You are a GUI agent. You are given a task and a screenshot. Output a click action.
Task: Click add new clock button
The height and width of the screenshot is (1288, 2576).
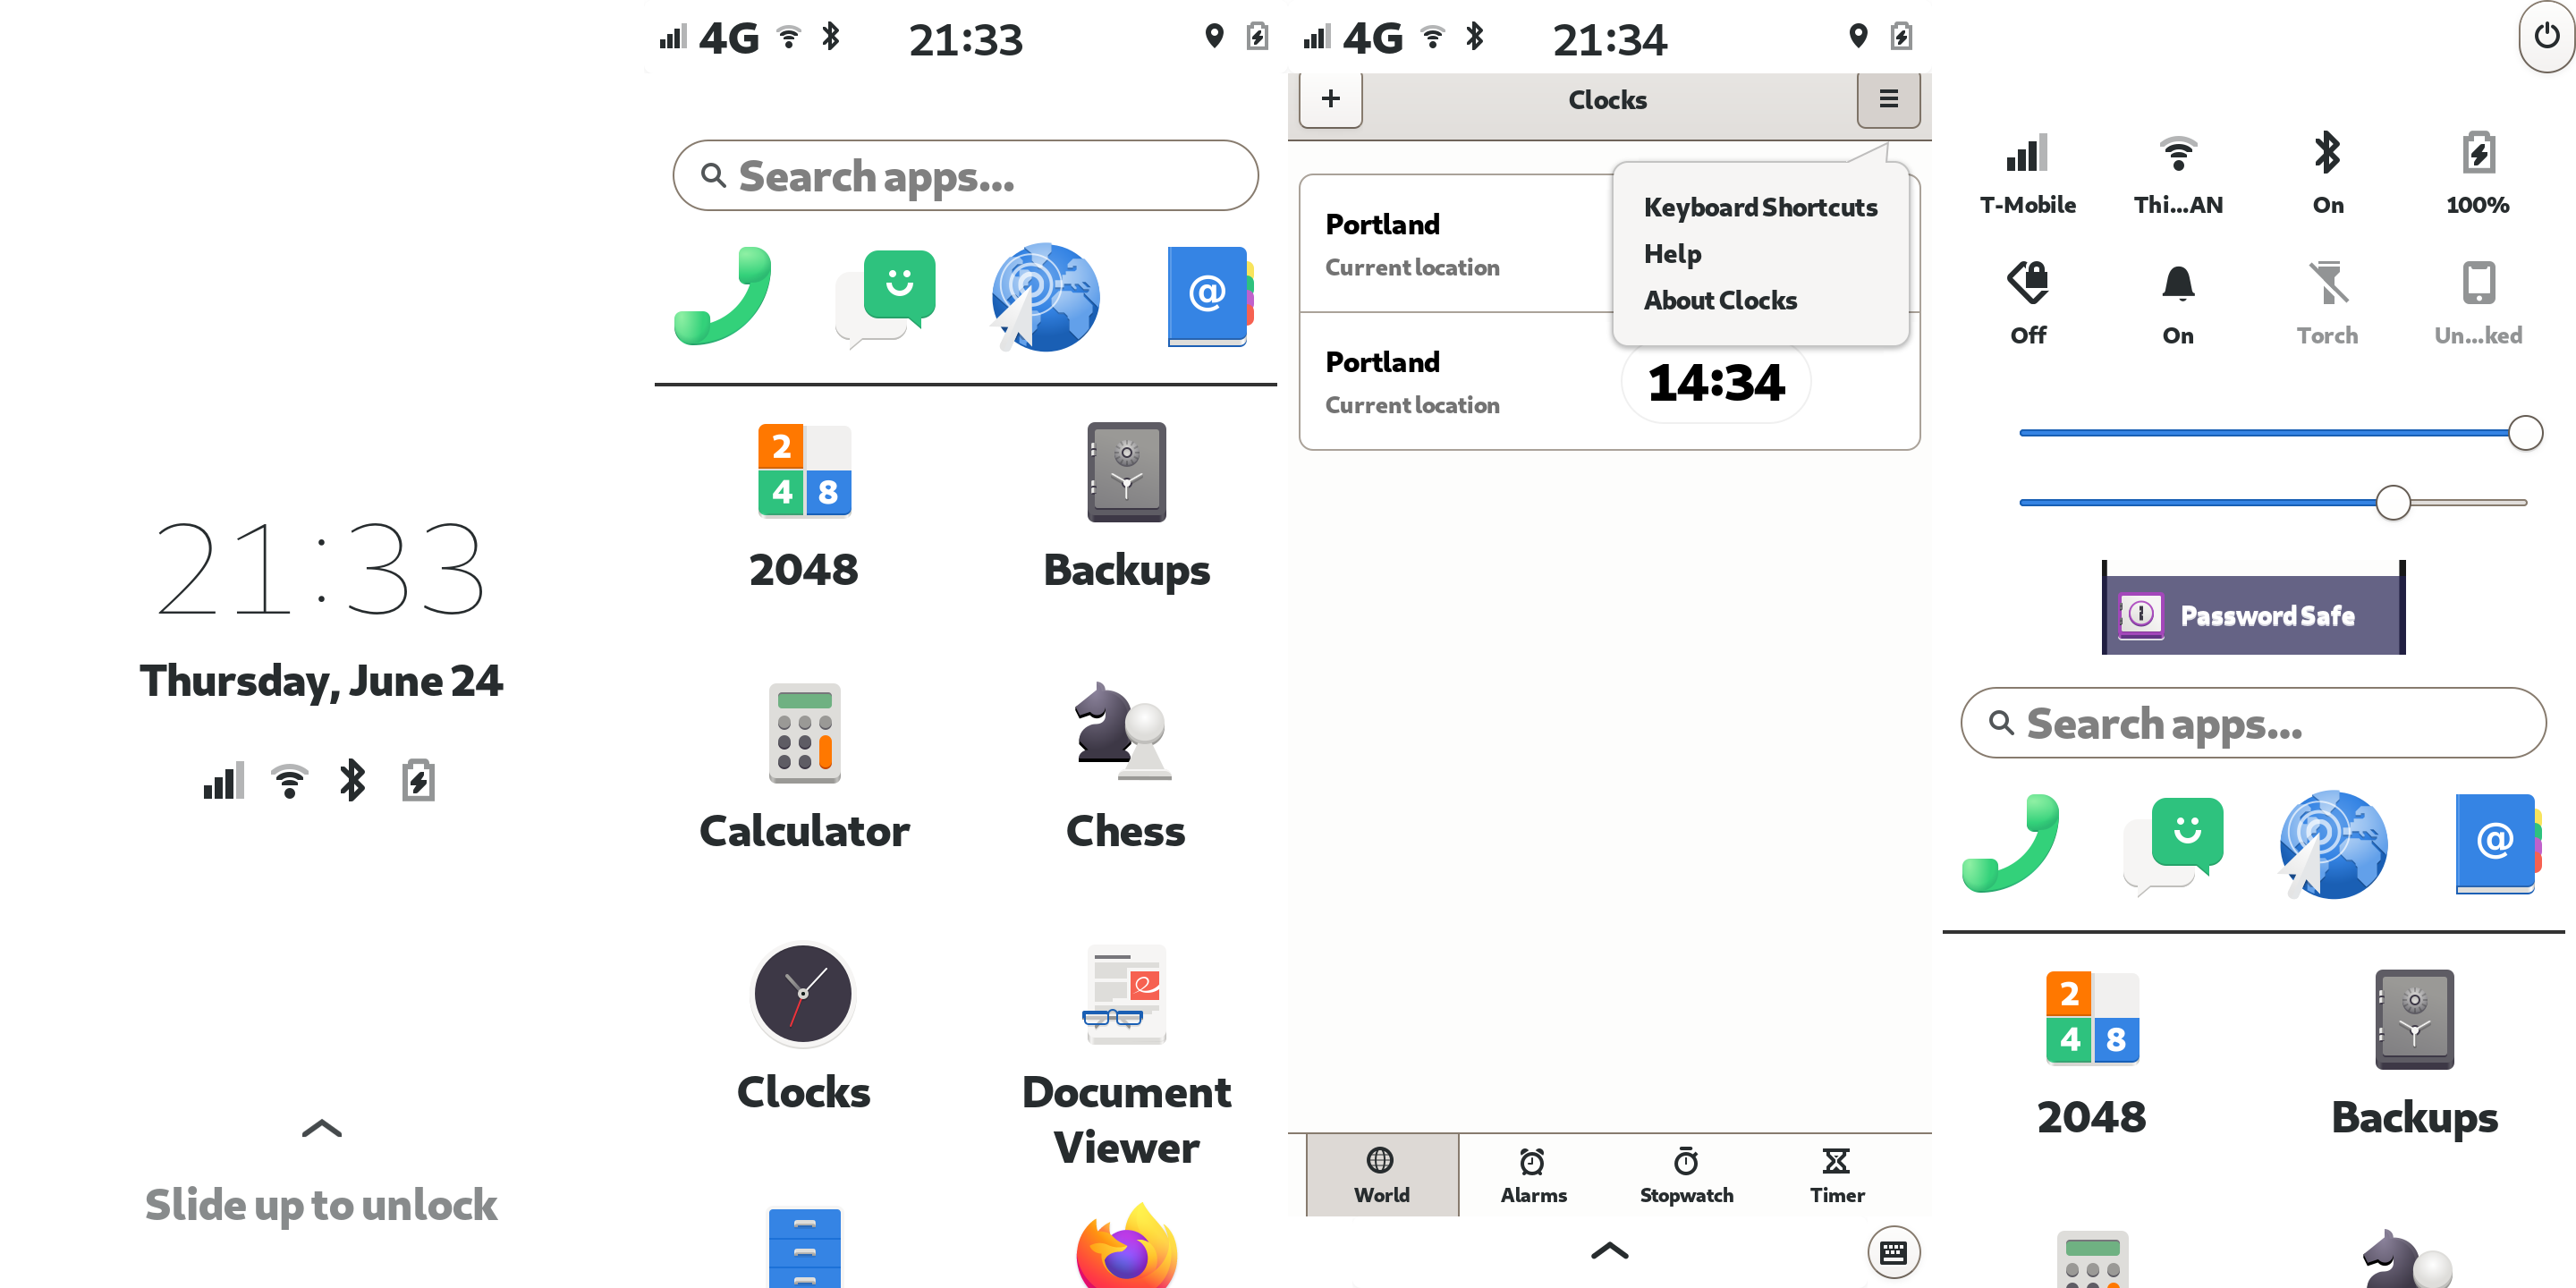click(x=1331, y=100)
